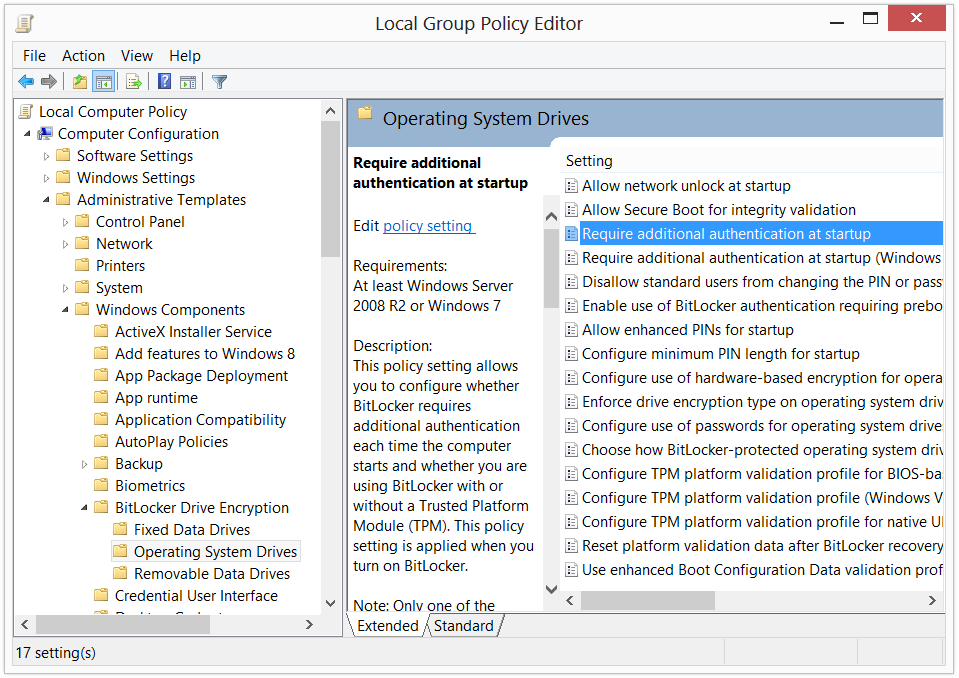
Task: Select Configure TPM platform validation profile for BIOS-based
Action: pos(754,474)
